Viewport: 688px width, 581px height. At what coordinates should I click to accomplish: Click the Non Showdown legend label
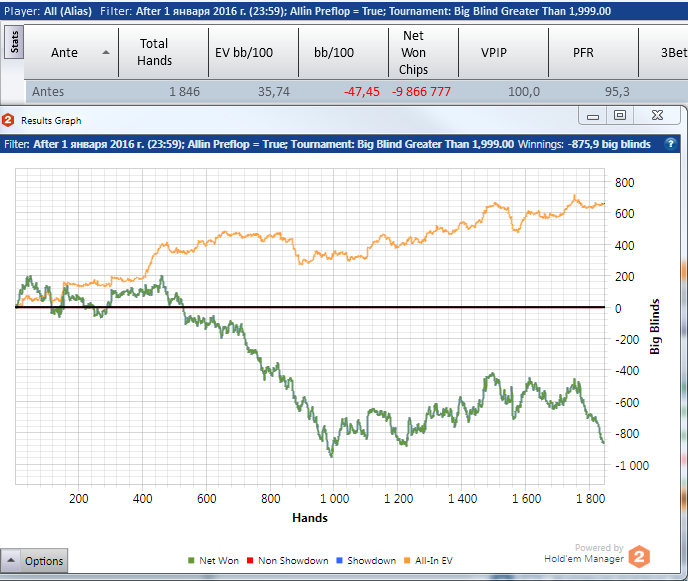293,560
